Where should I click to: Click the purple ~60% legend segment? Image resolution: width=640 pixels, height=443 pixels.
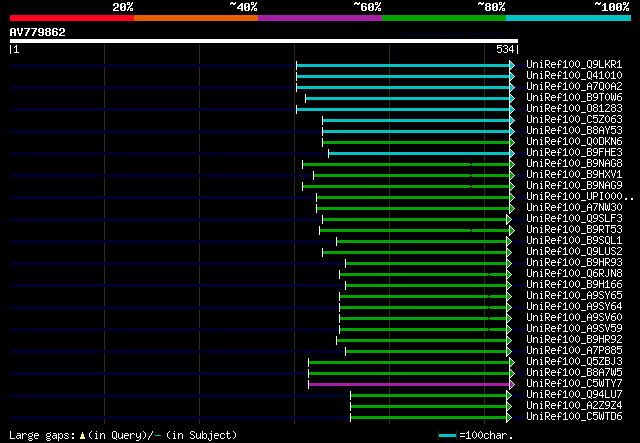coord(320,18)
